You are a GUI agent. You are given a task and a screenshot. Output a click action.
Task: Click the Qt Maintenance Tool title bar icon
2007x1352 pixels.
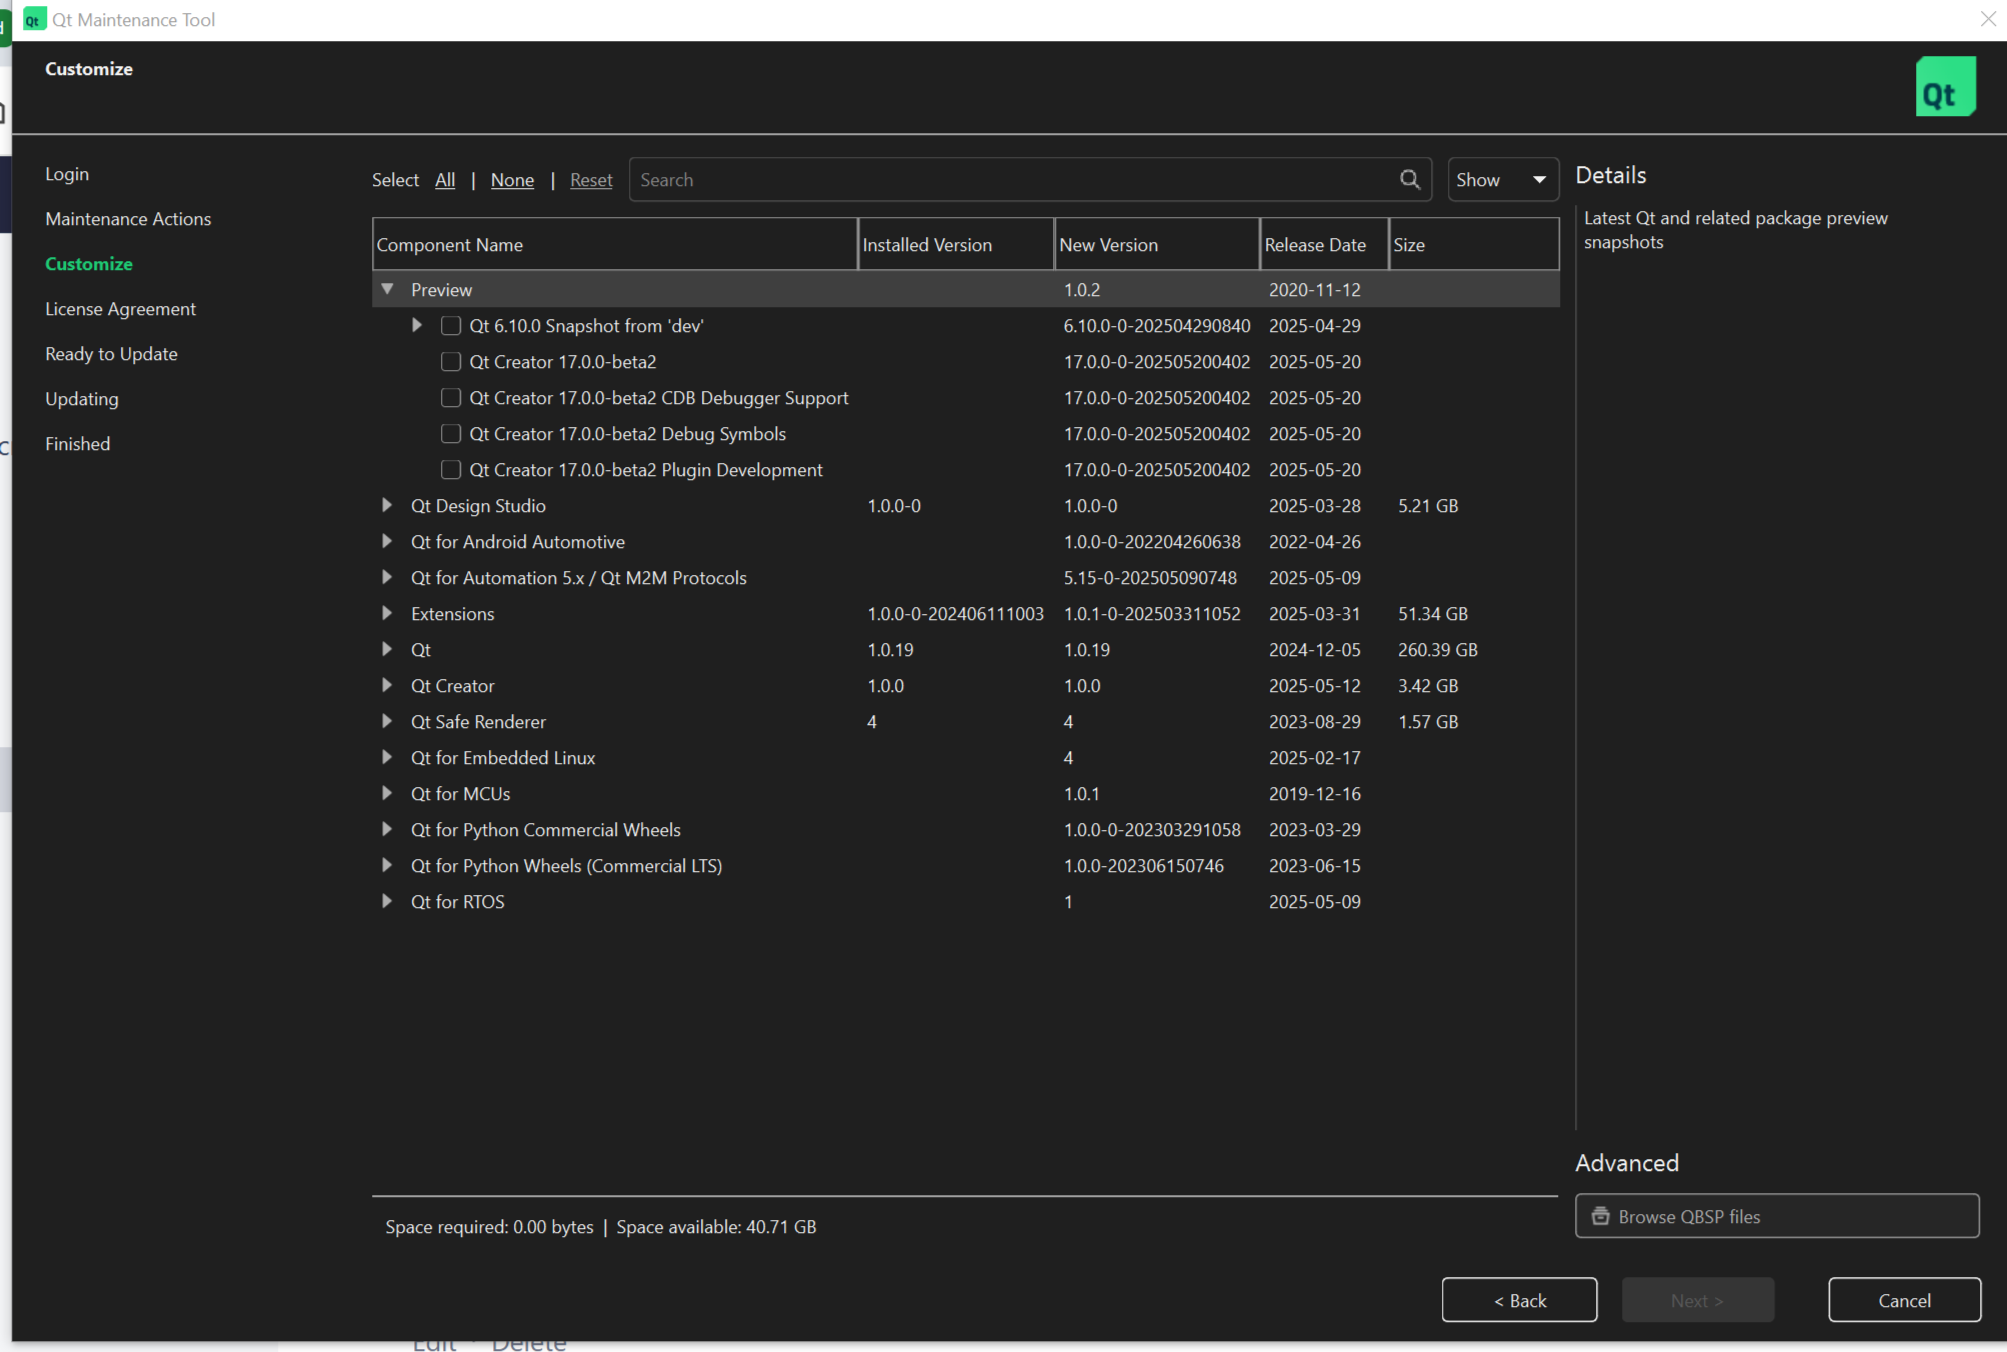(34, 19)
